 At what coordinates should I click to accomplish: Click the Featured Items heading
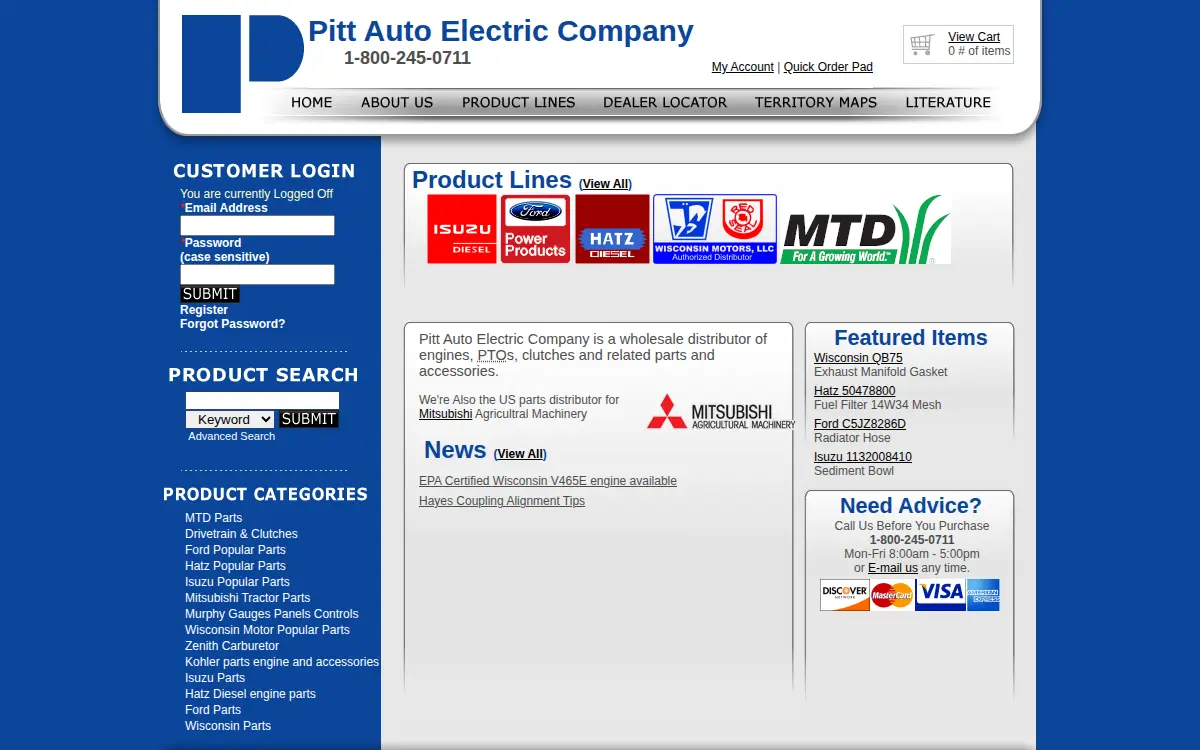[911, 338]
